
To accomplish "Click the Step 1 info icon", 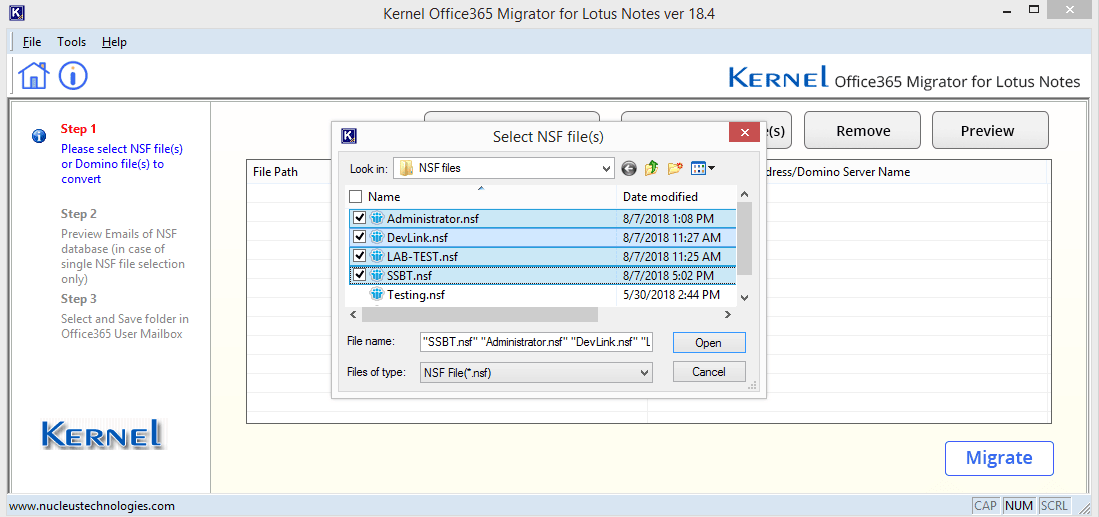I will click(39, 136).
